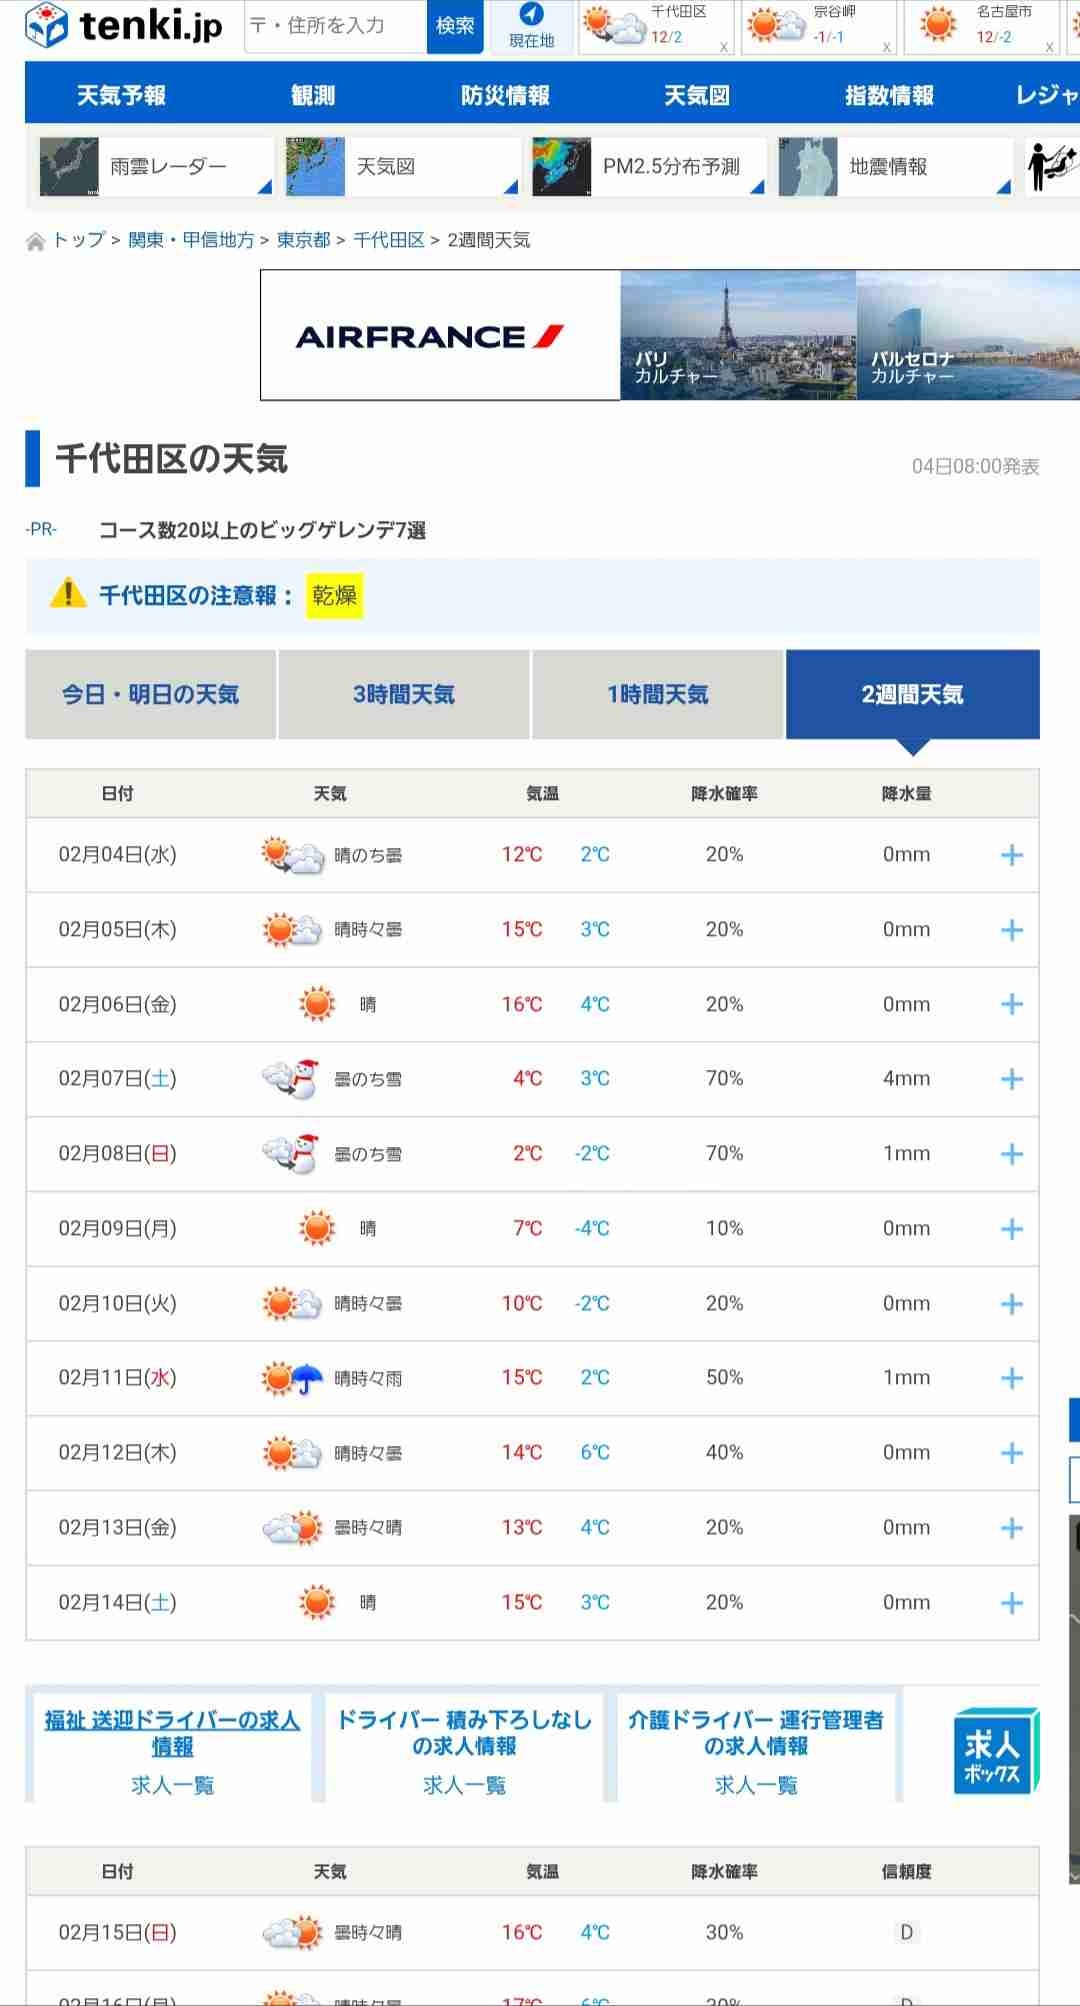Switch to the 3時間天気 tab
This screenshot has height=2006, width=1080.
pyautogui.click(x=404, y=695)
